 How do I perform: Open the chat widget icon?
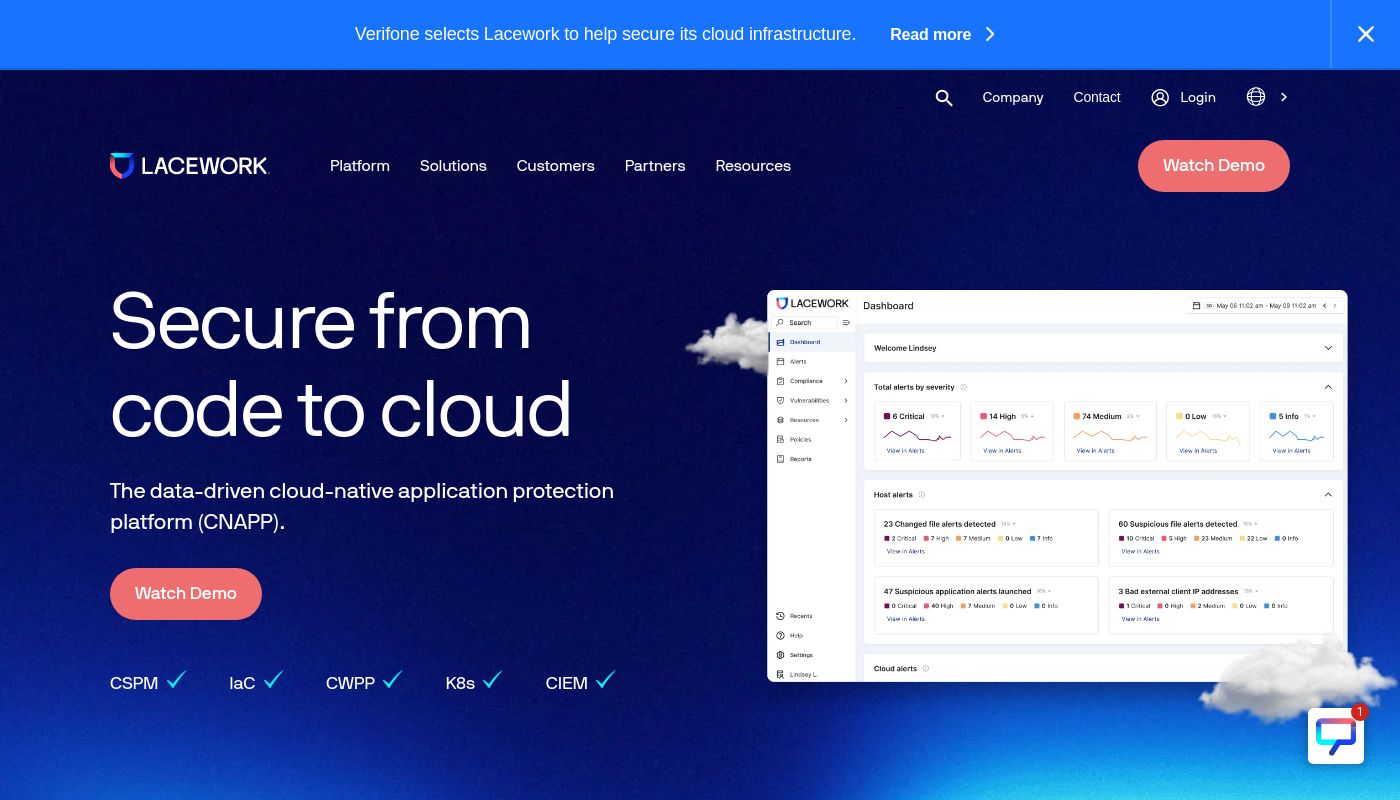pyautogui.click(x=1336, y=736)
